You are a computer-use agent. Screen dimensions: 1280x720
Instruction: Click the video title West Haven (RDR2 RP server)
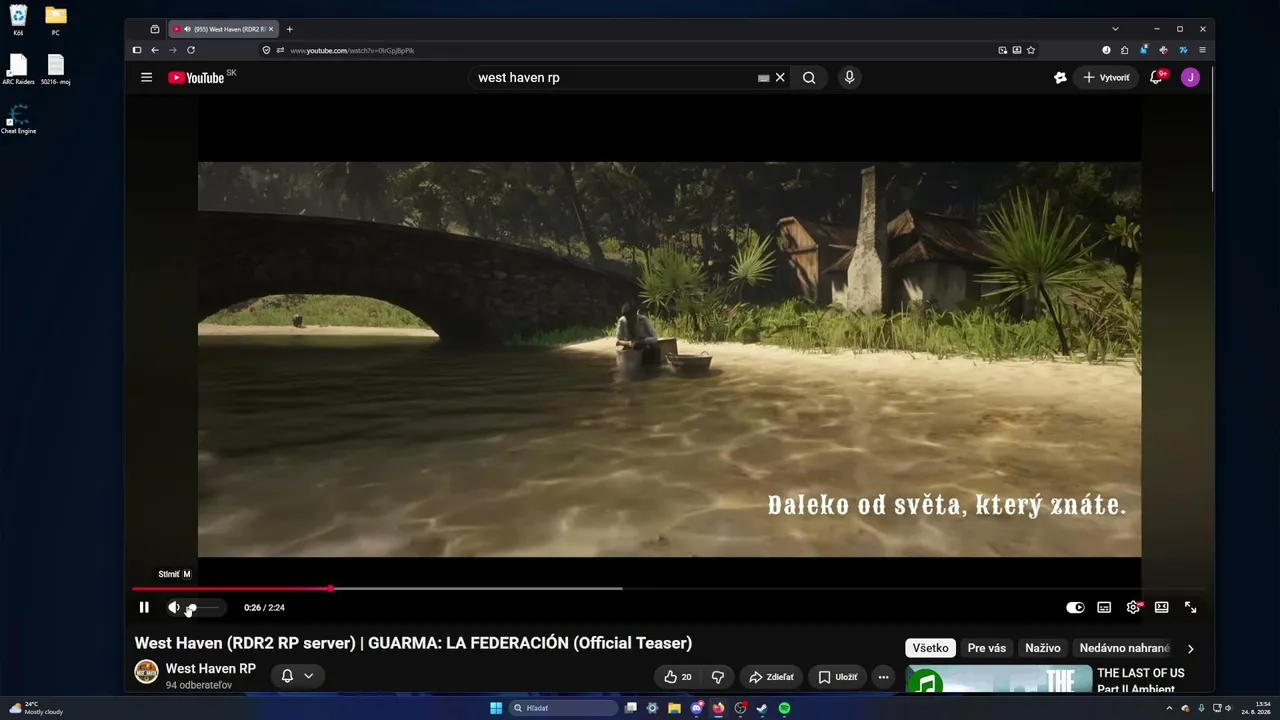click(413, 643)
